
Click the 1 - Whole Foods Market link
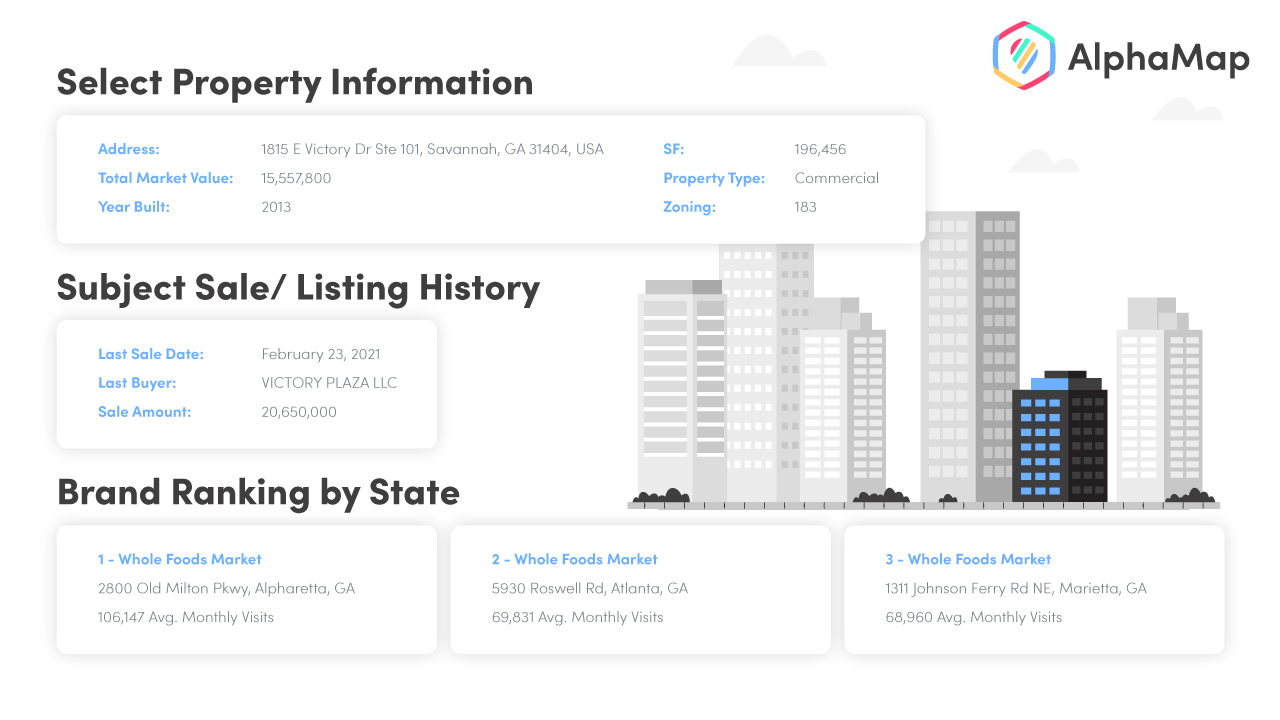[x=180, y=559]
